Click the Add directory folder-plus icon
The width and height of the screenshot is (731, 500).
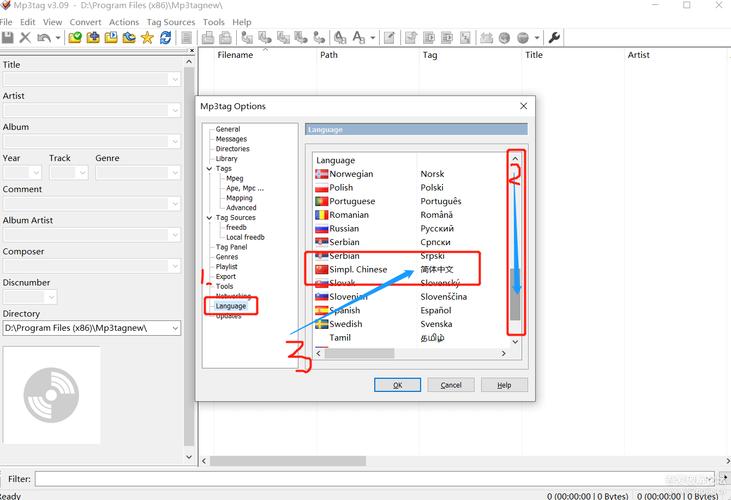pos(93,38)
